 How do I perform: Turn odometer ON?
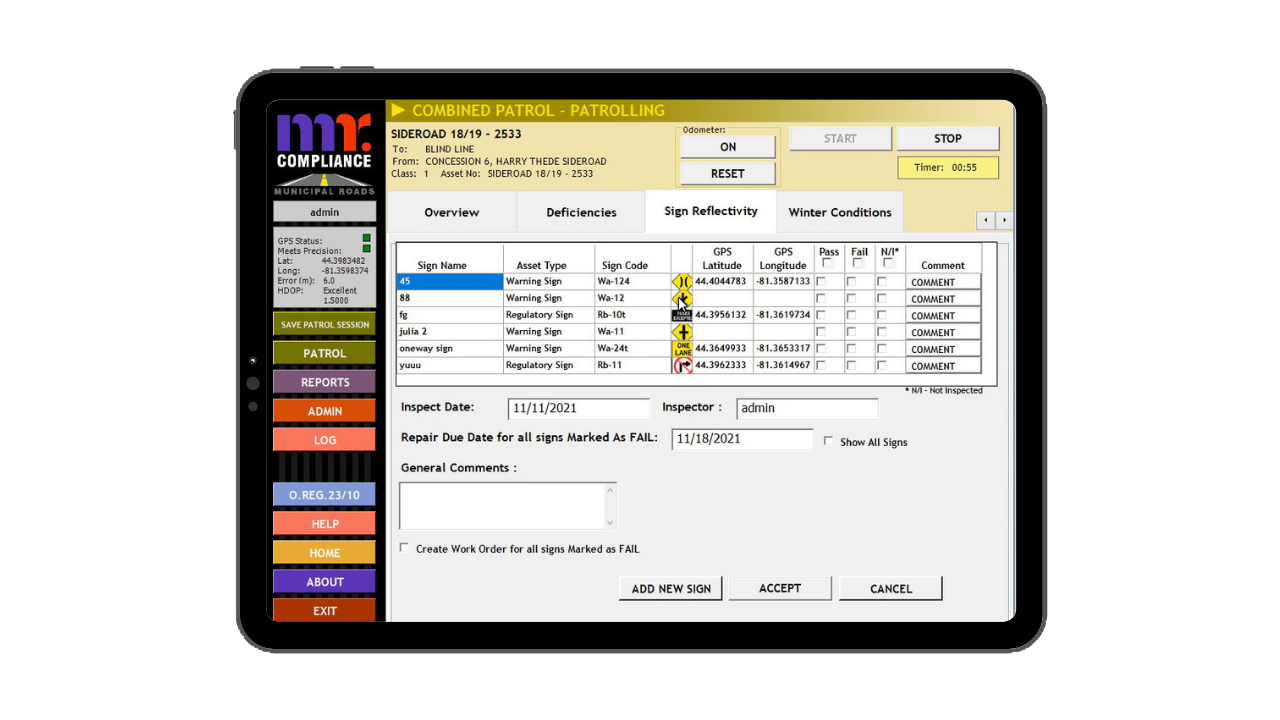coord(728,146)
